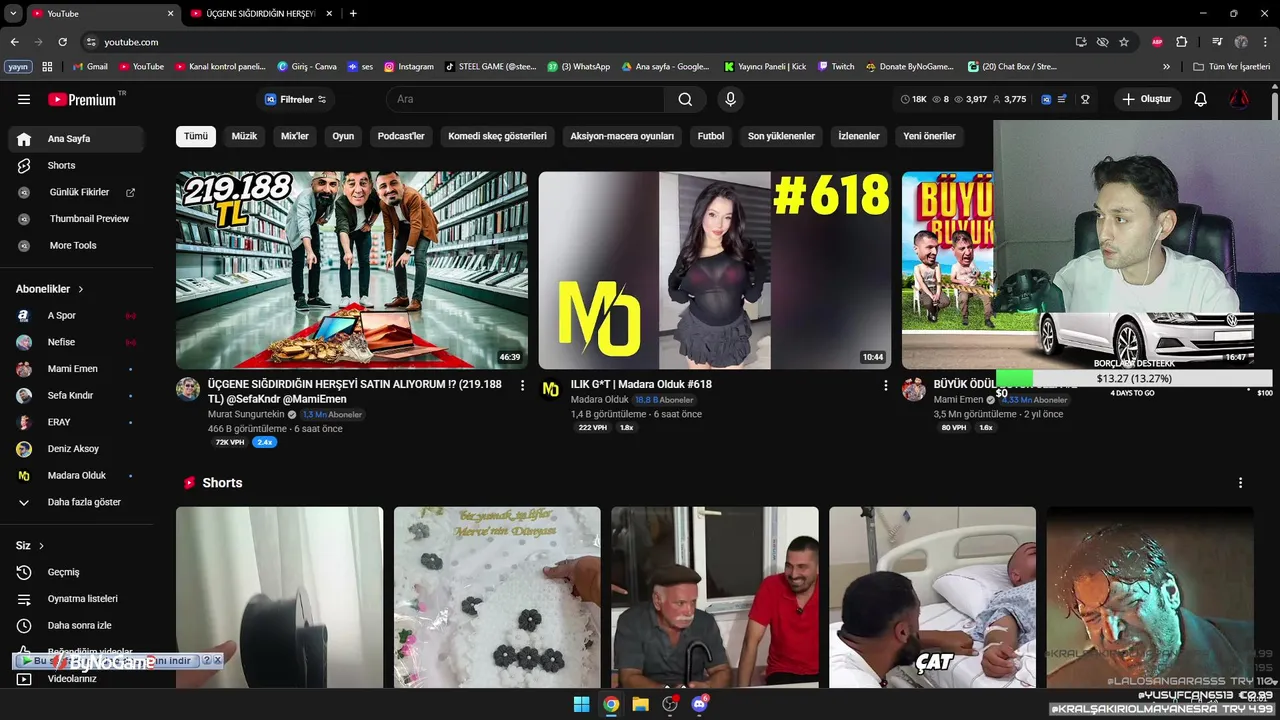Open Sefa Kındır subscription channel
This screenshot has width=1280, height=720.
(x=76, y=395)
